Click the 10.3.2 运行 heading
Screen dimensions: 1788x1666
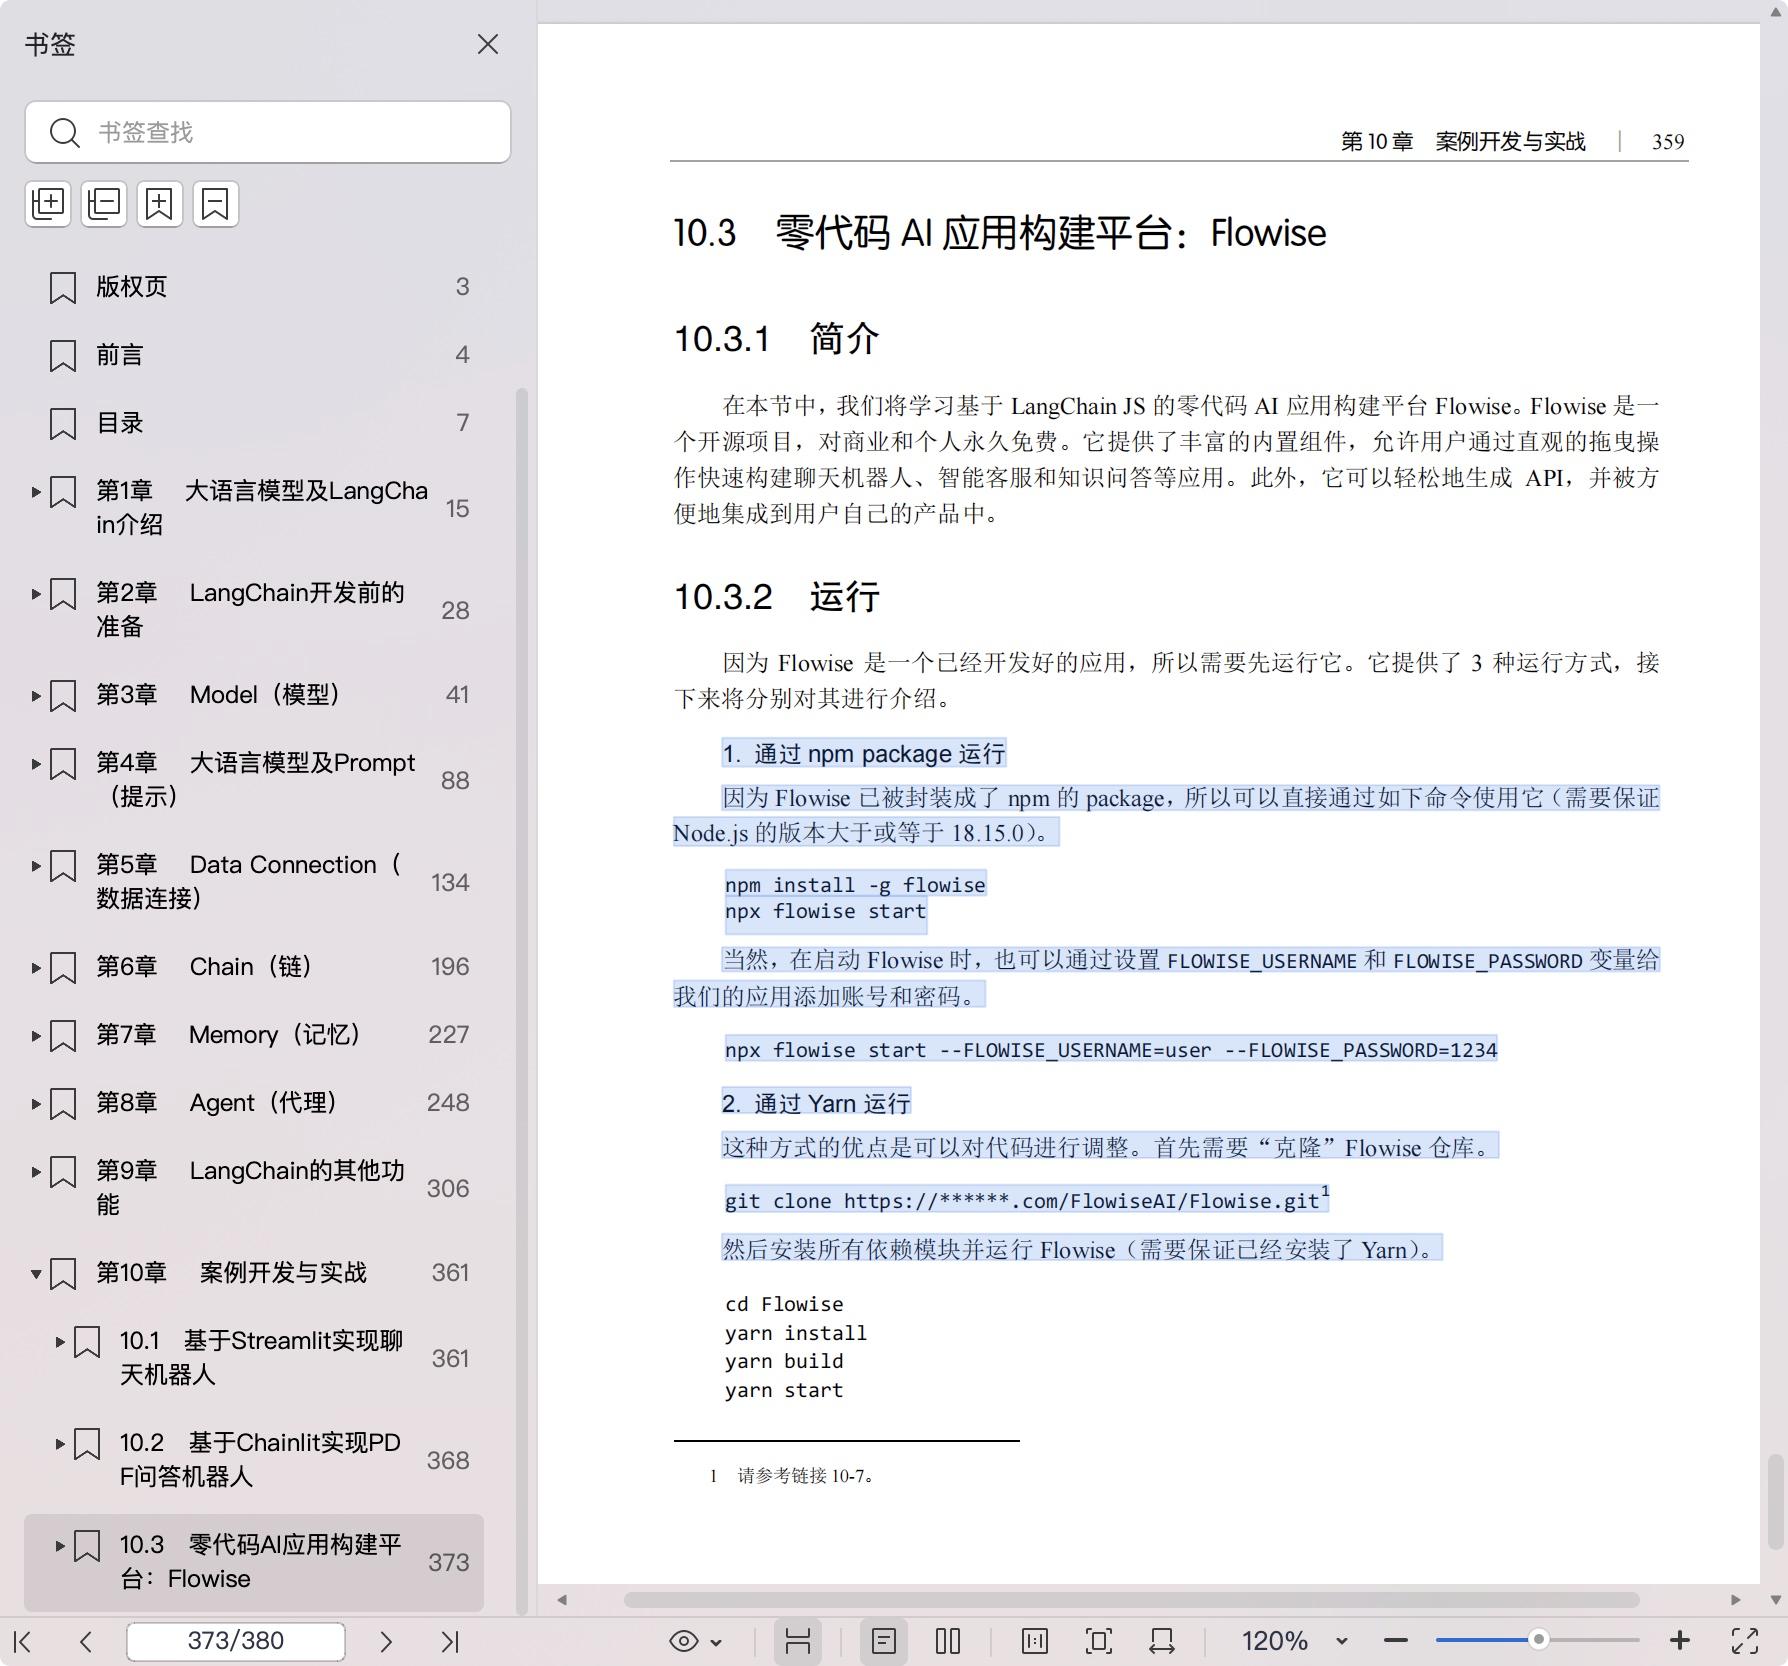click(776, 597)
